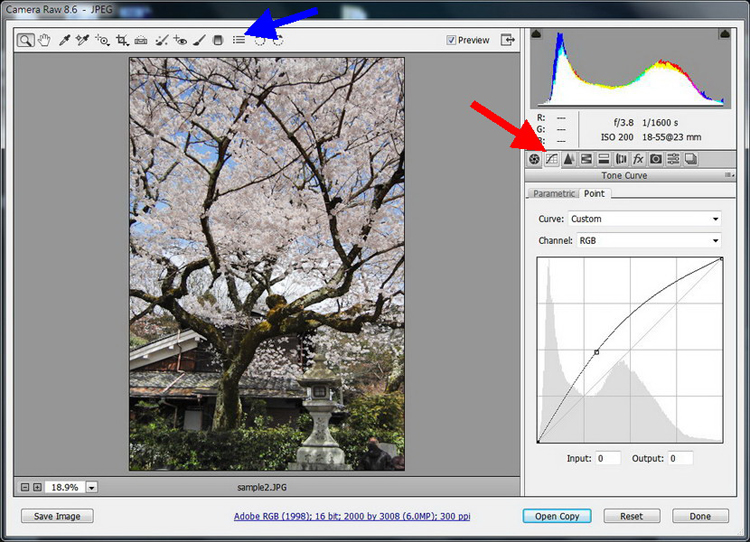Select the Adjustment Brush tool
Viewport: 750px width, 542px height.
(x=199, y=40)
